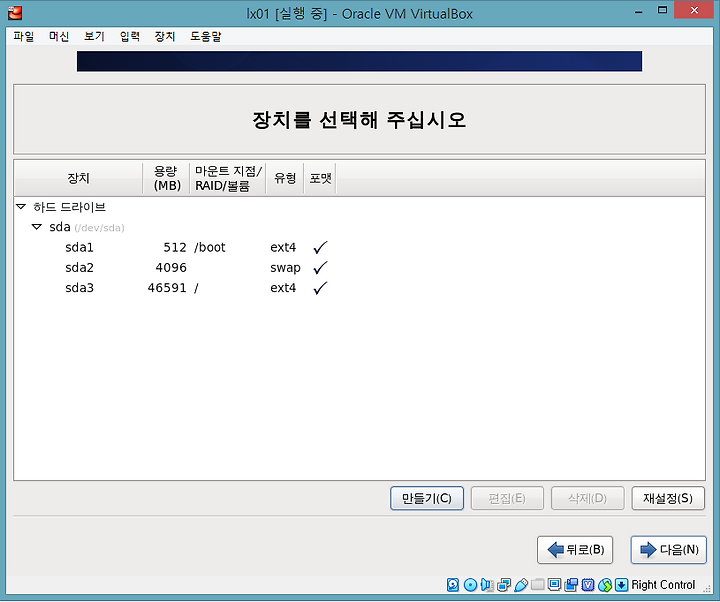Proceed with 다음(N) button
This screenshot has height=602, width=720.
[x=669, y=550]
